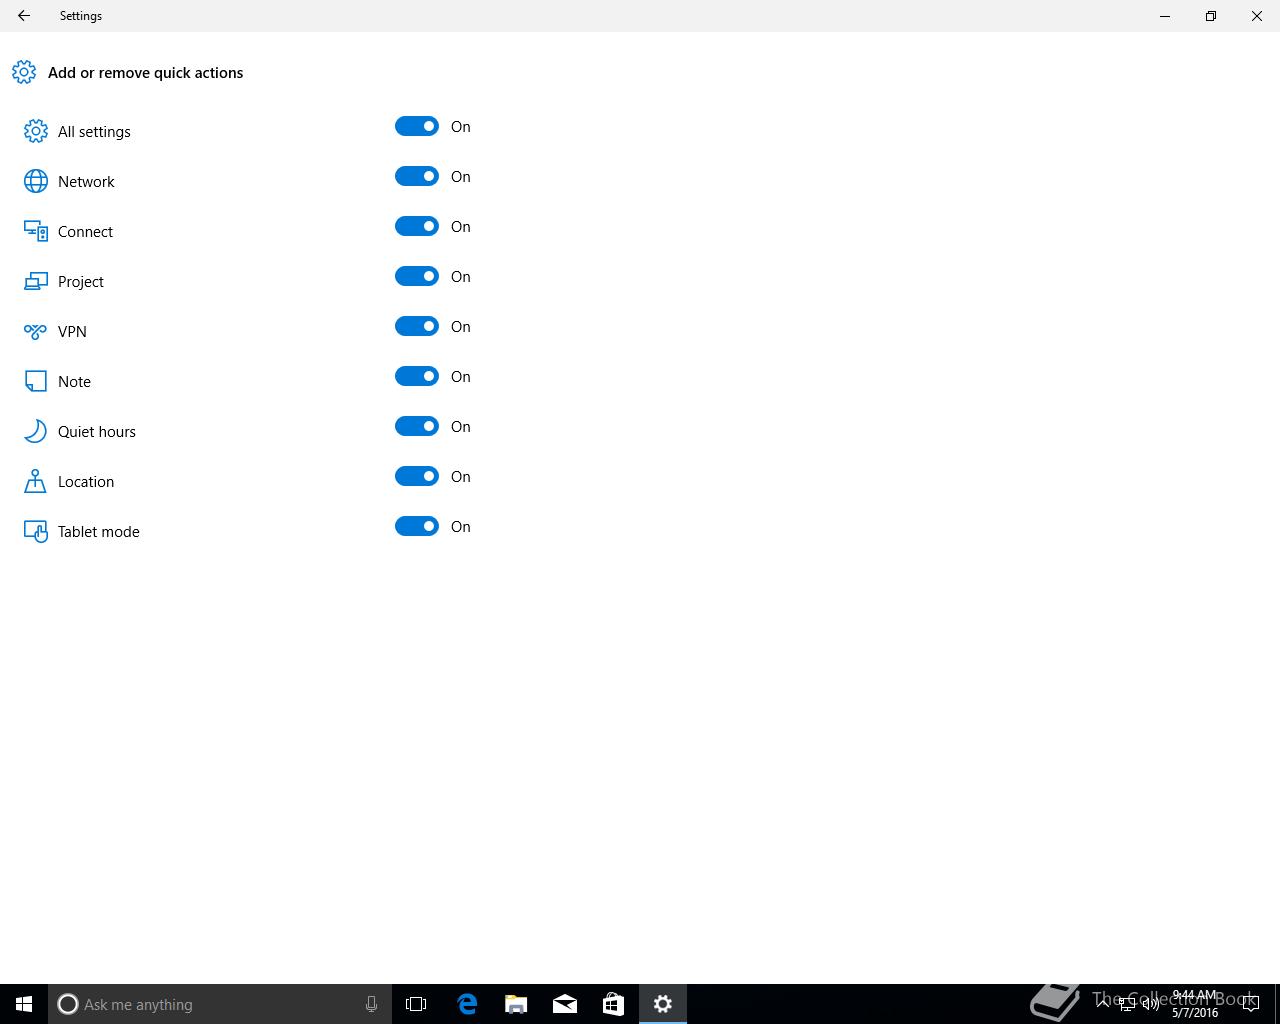
Task: Click the Project screen icon
Action: click(x=36, y=281)
